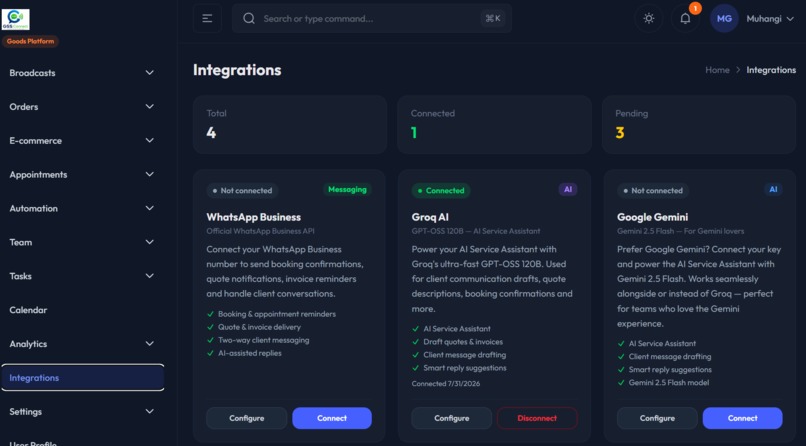Click the Integrations breadcrumb
This screenshot has width=806, height=446.
771,70
